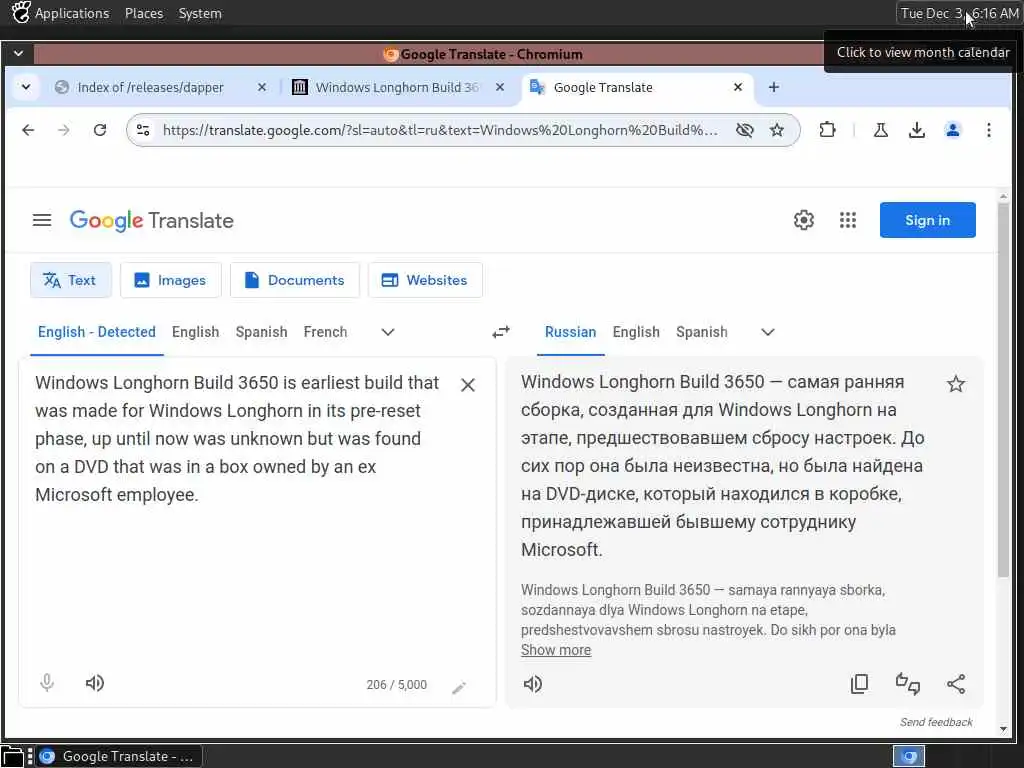
Task: Start voice input with the microphone
Action: coord(47,683)
